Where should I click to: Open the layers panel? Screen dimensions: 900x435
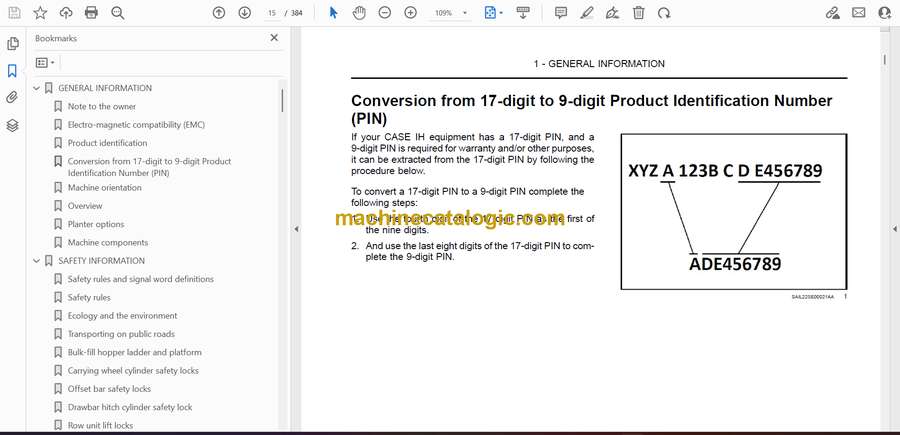12,126
